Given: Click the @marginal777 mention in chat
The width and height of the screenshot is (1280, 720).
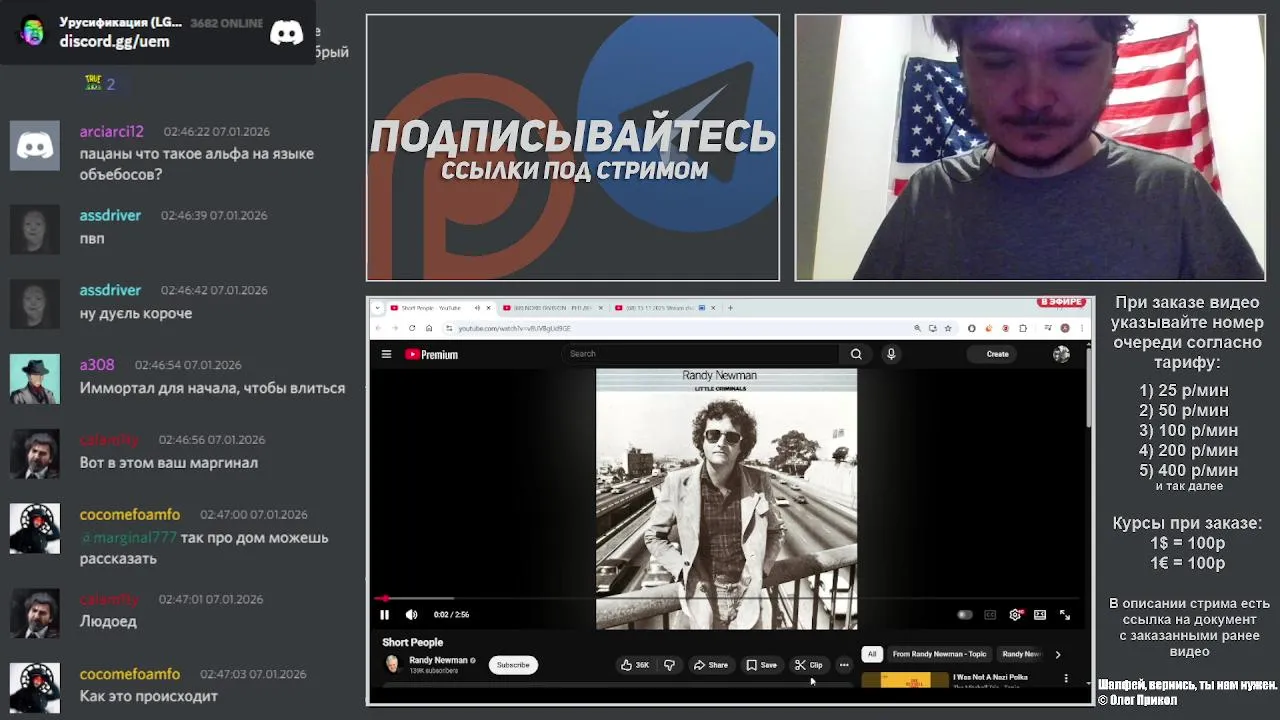Looking at the screenshot, I should click(129, 538).
